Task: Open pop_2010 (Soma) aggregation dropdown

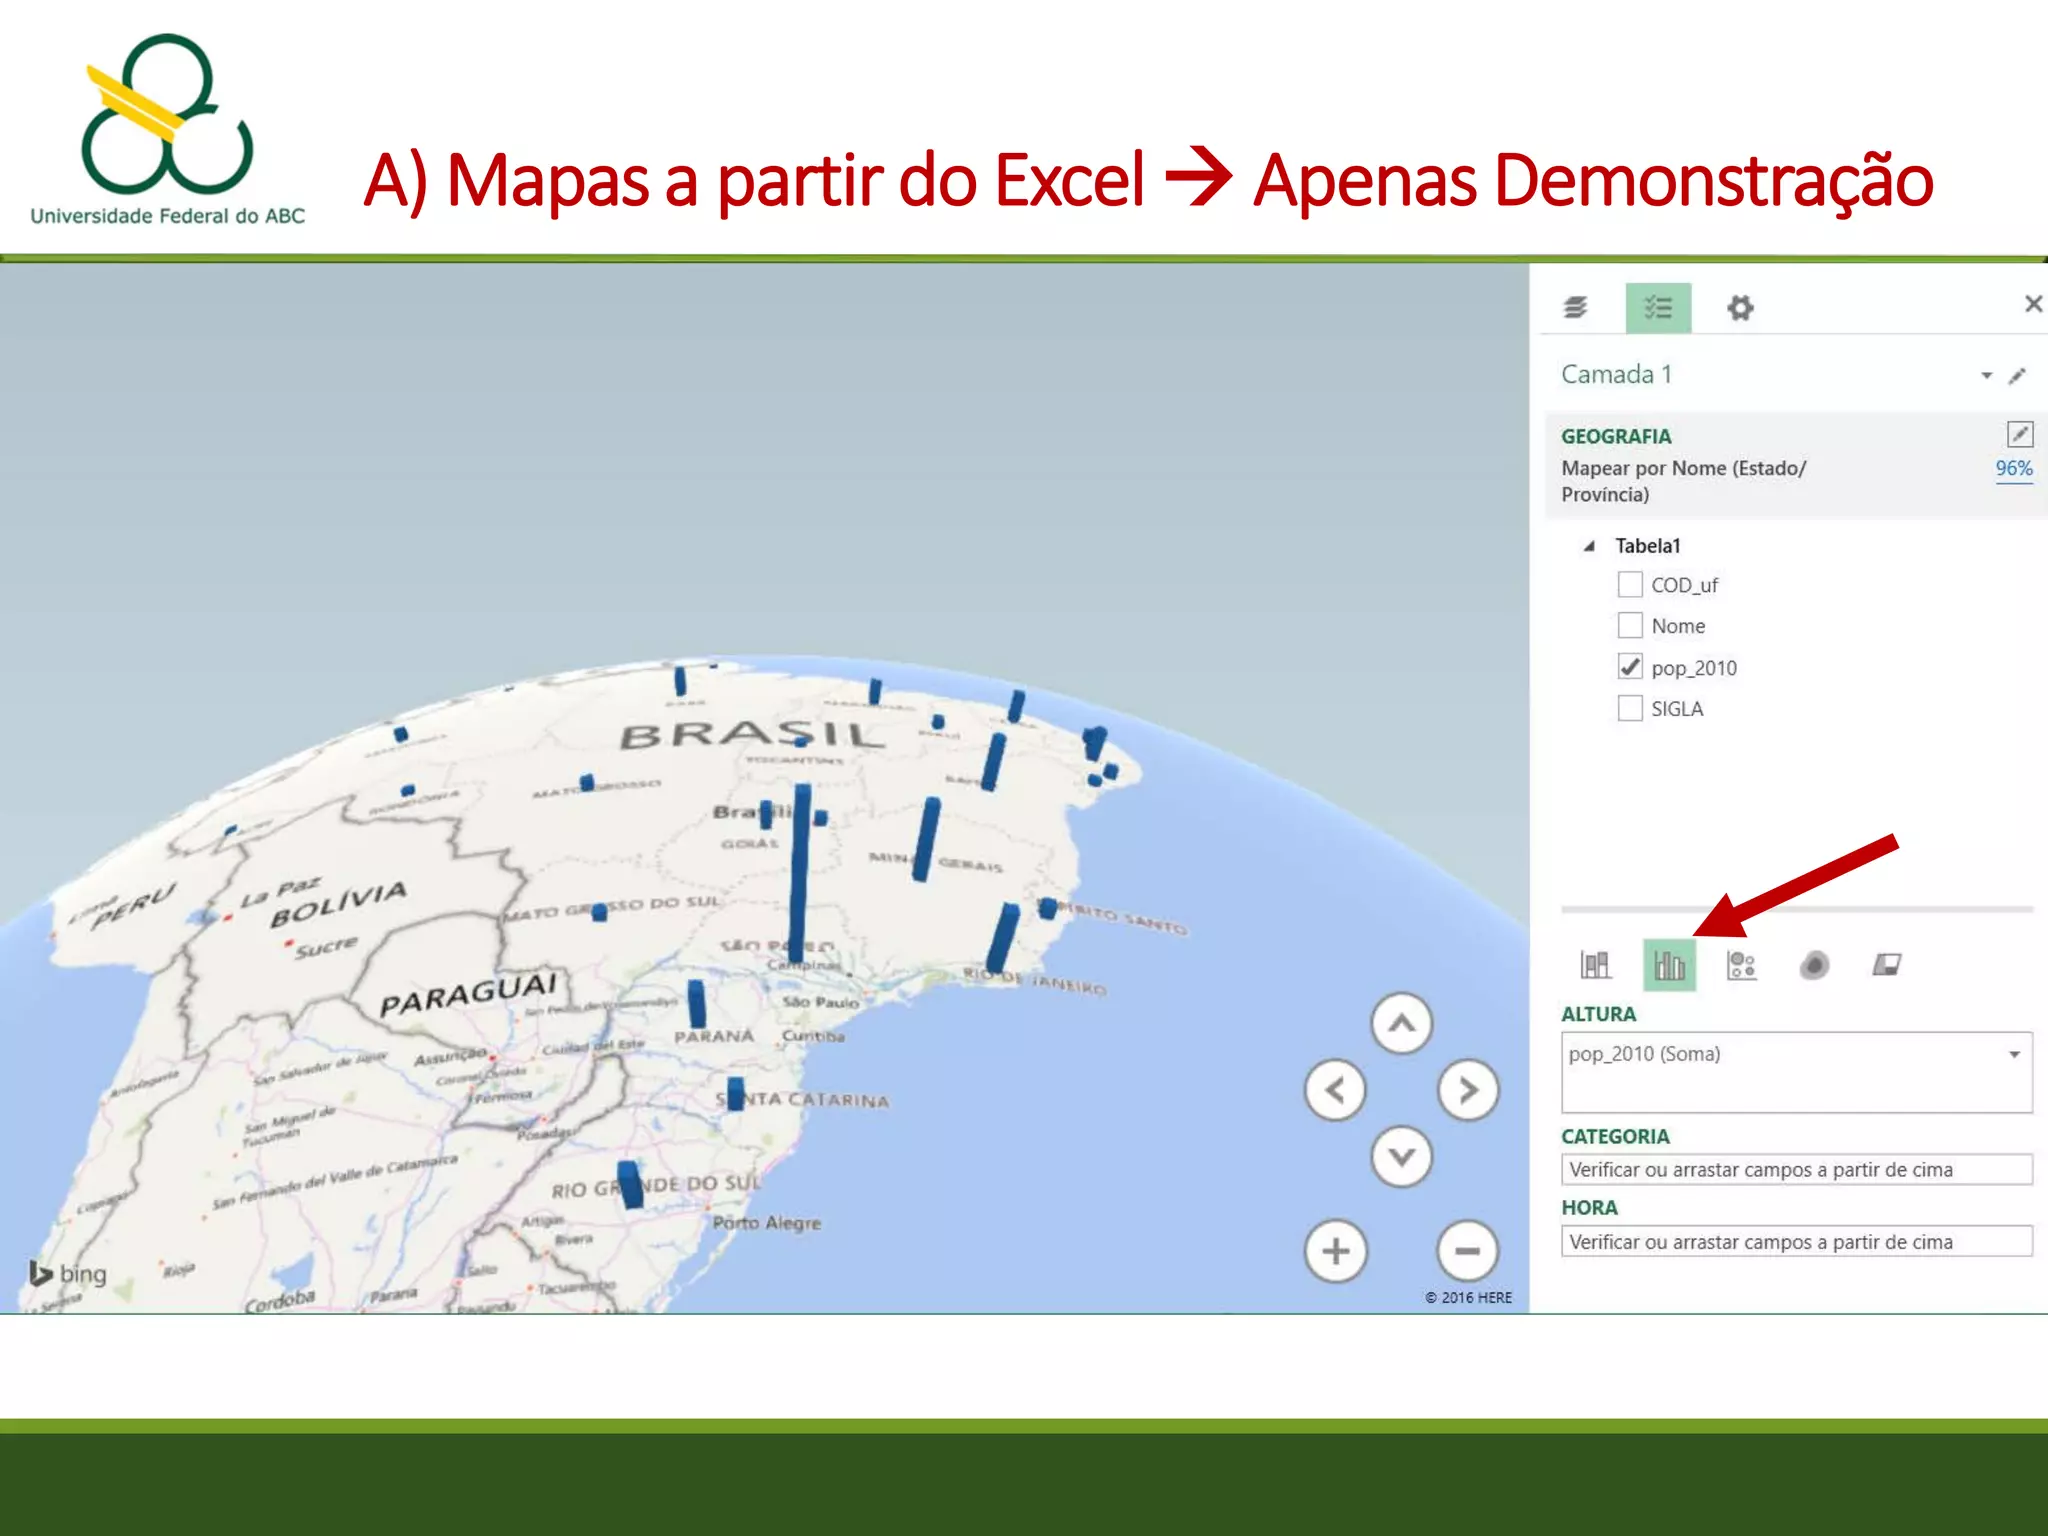Action: [x=2014, y=1054]
